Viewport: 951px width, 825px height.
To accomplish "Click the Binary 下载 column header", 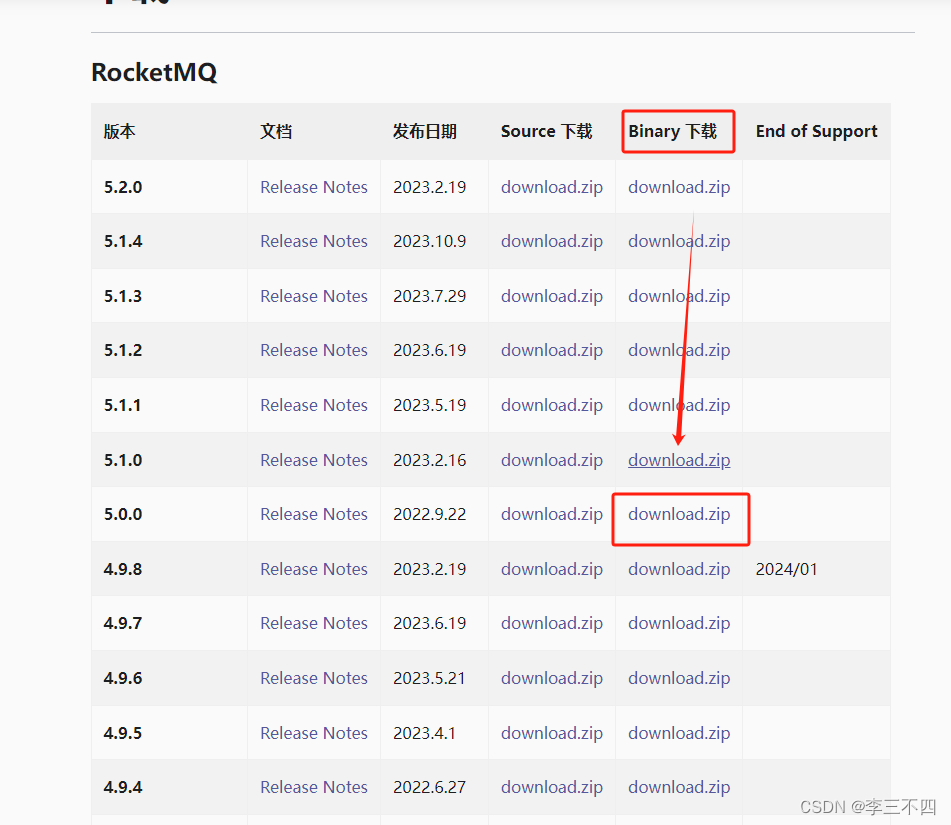I will click(x=673, y=131).
